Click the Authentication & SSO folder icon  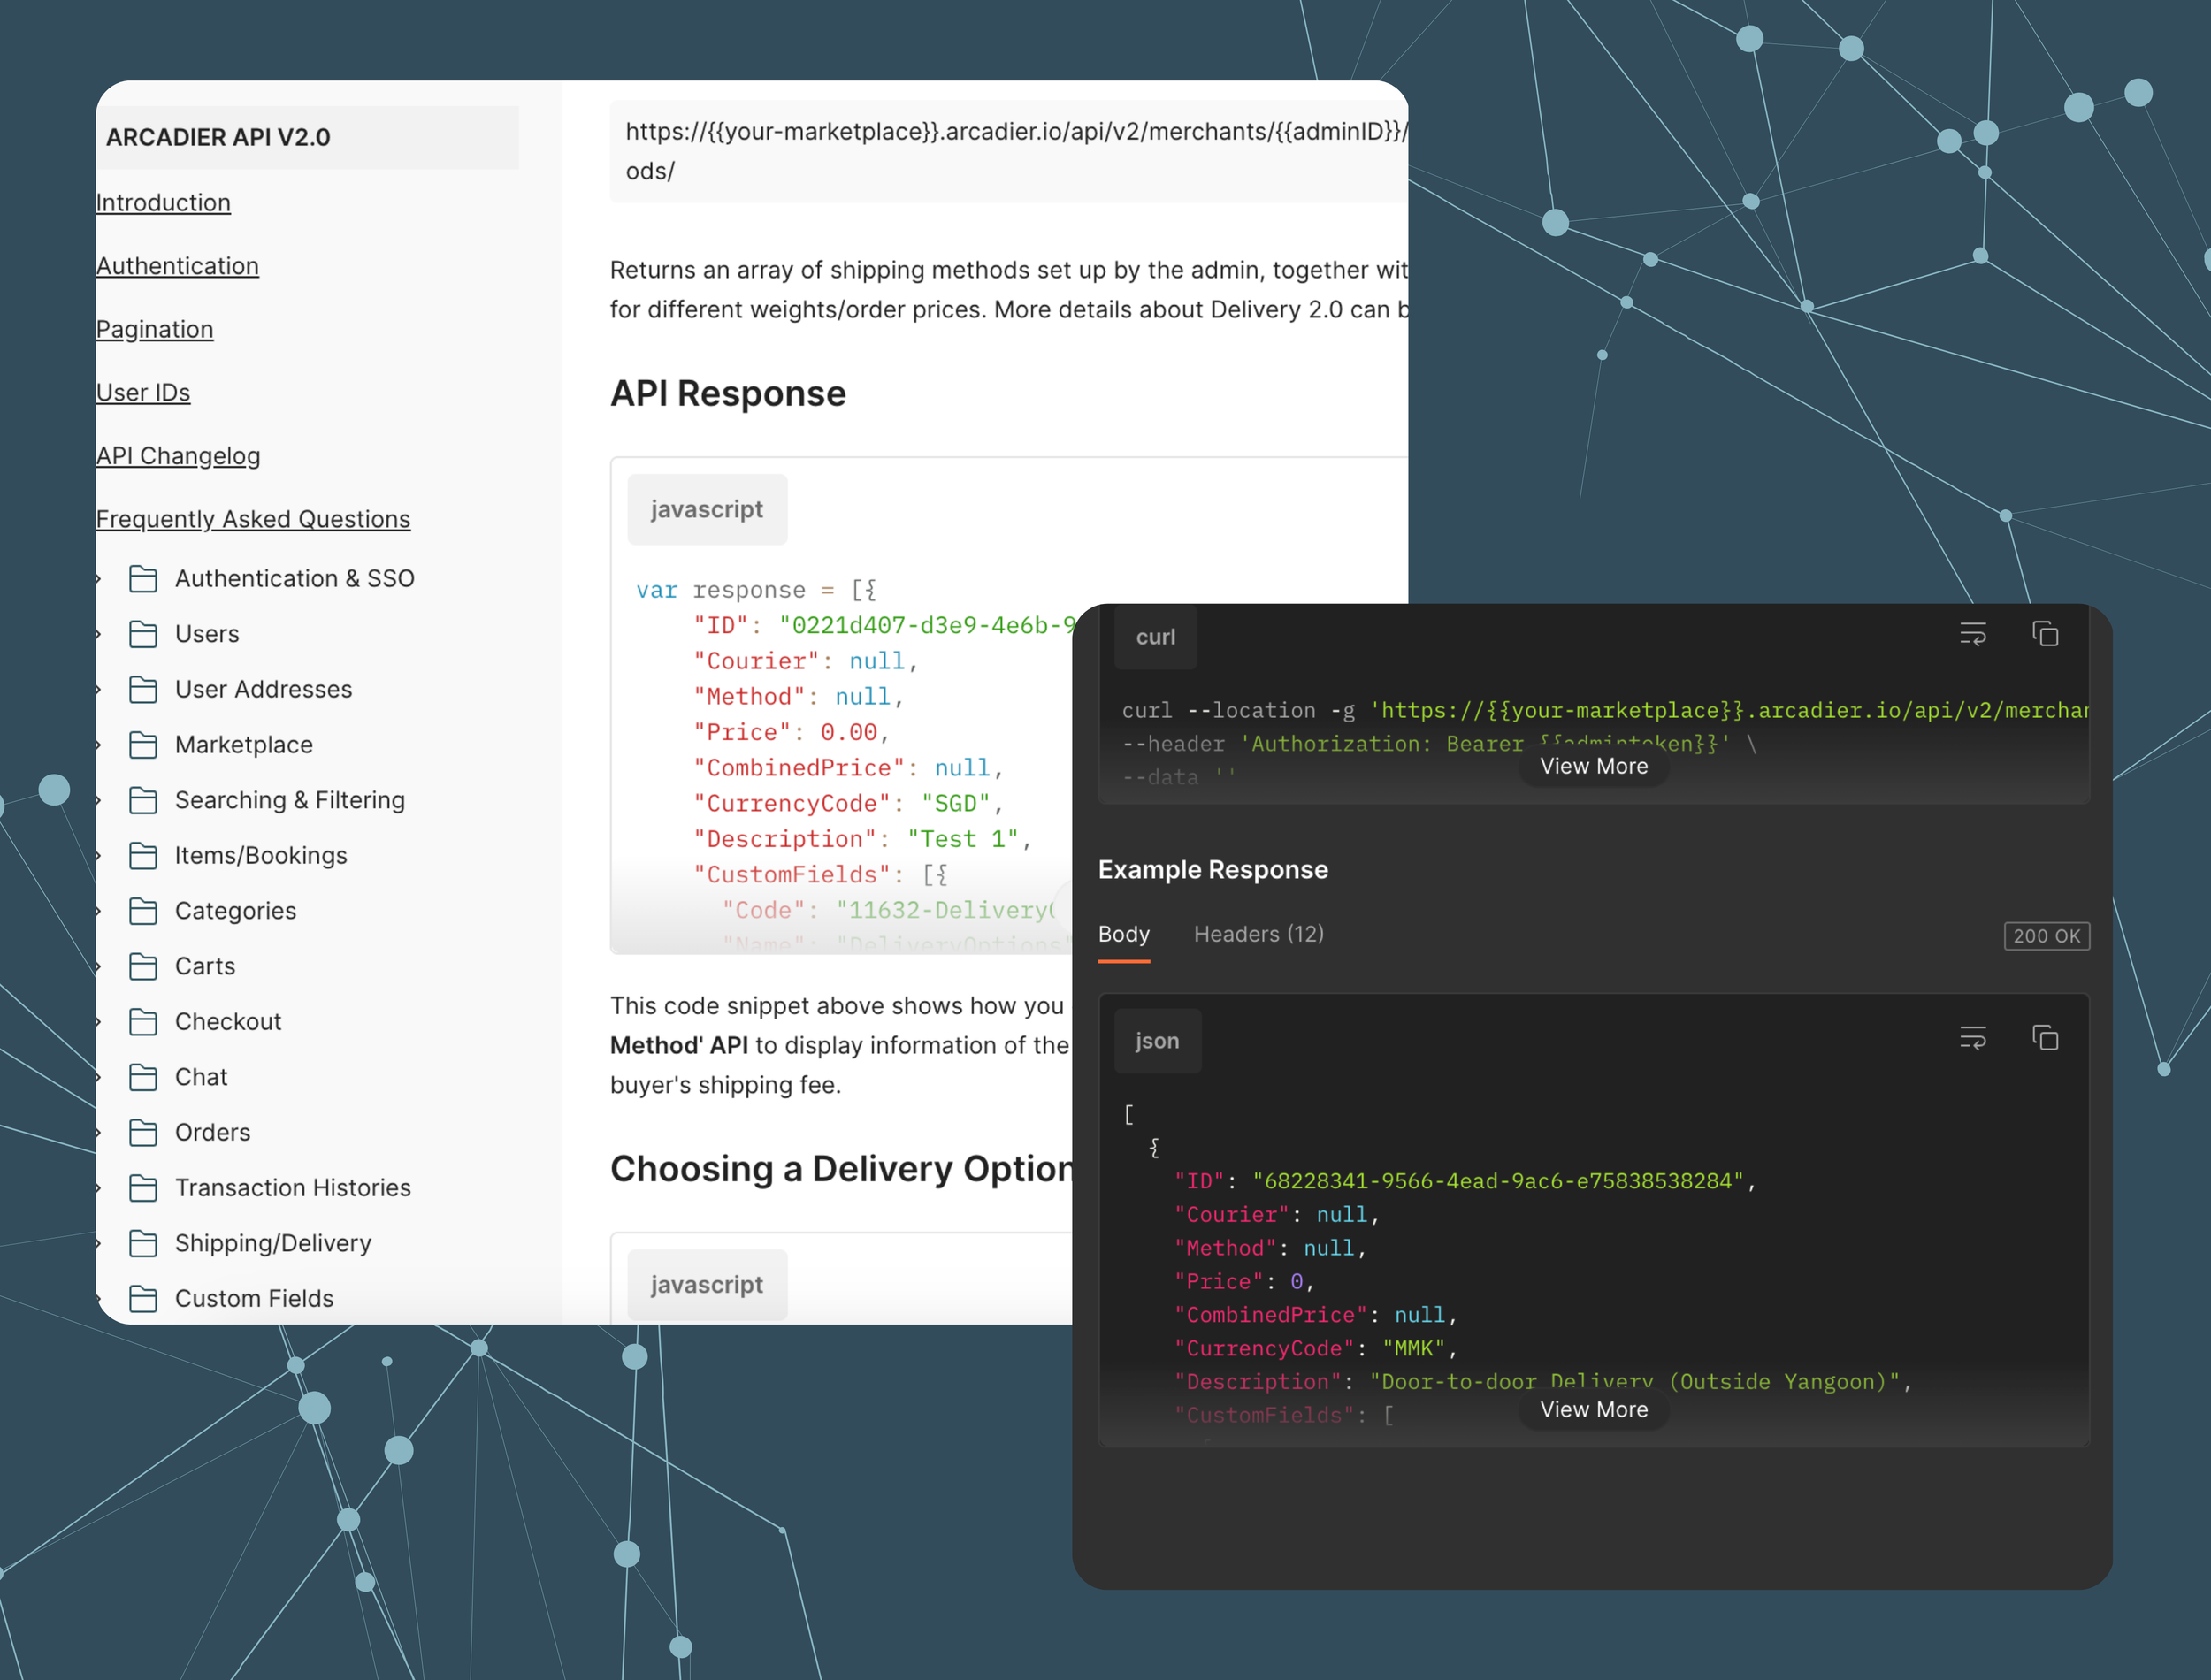[x=143, y=579]
